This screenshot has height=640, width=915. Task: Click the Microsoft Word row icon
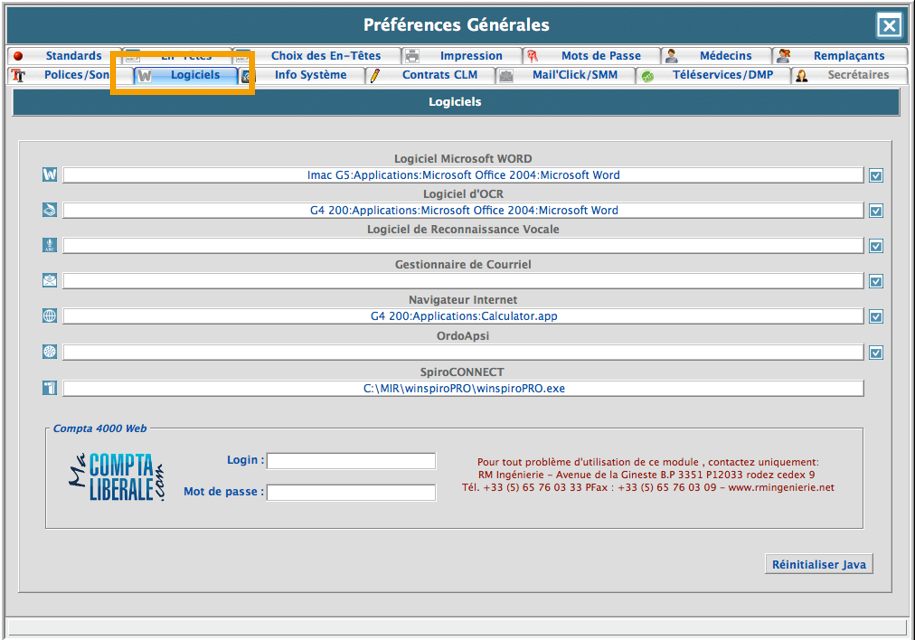point(50,175)
